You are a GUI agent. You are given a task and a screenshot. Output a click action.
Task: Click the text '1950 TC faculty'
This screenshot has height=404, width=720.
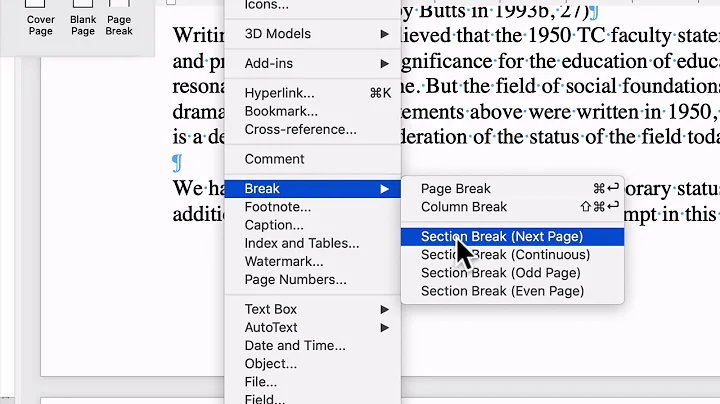pos(602,36)
